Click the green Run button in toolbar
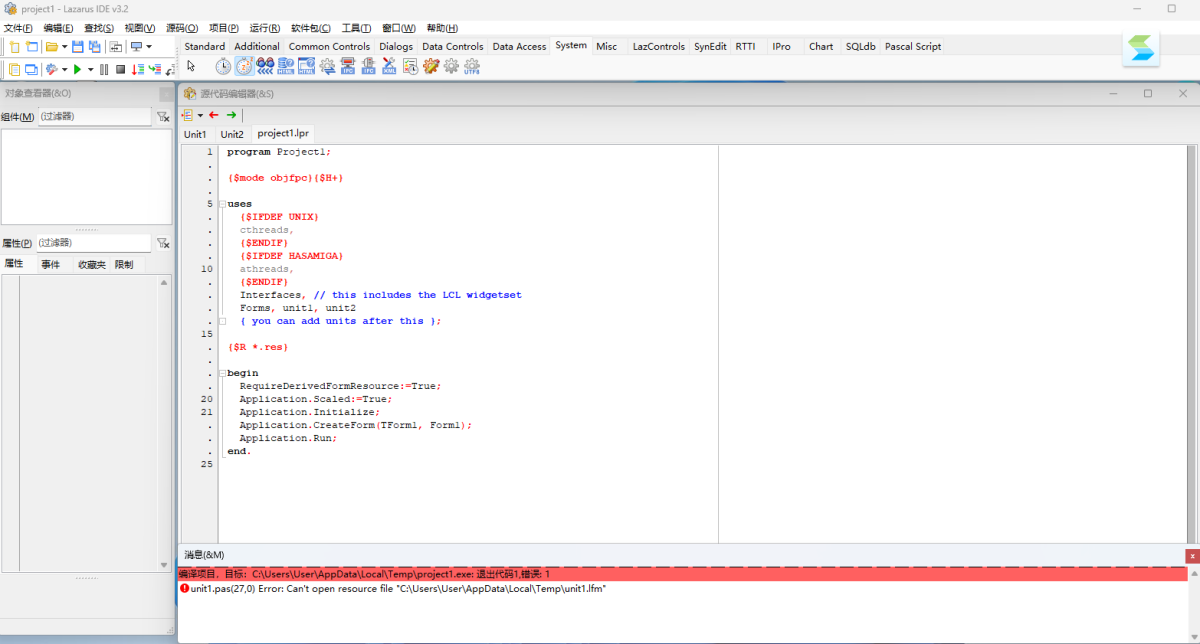1200x644 pixels. pos(77,69)
